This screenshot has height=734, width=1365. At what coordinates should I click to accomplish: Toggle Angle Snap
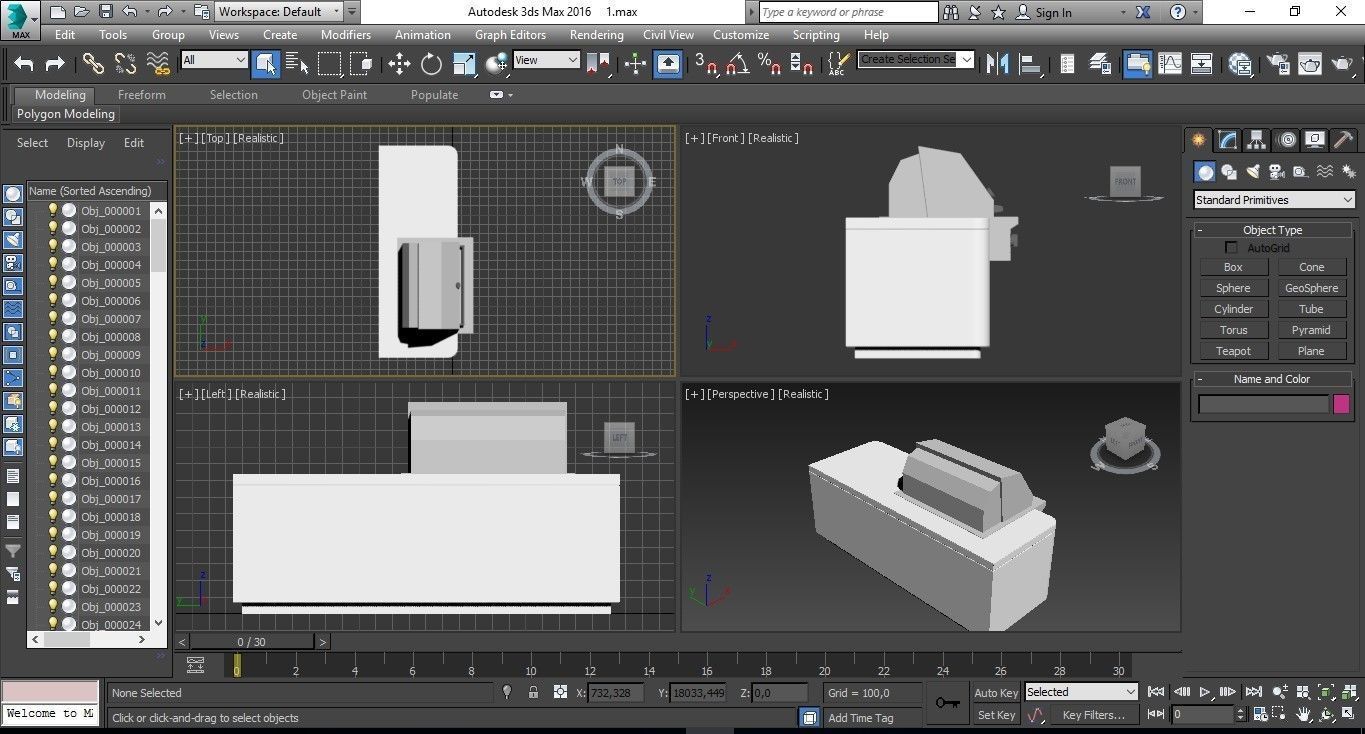tap(737, 64)
